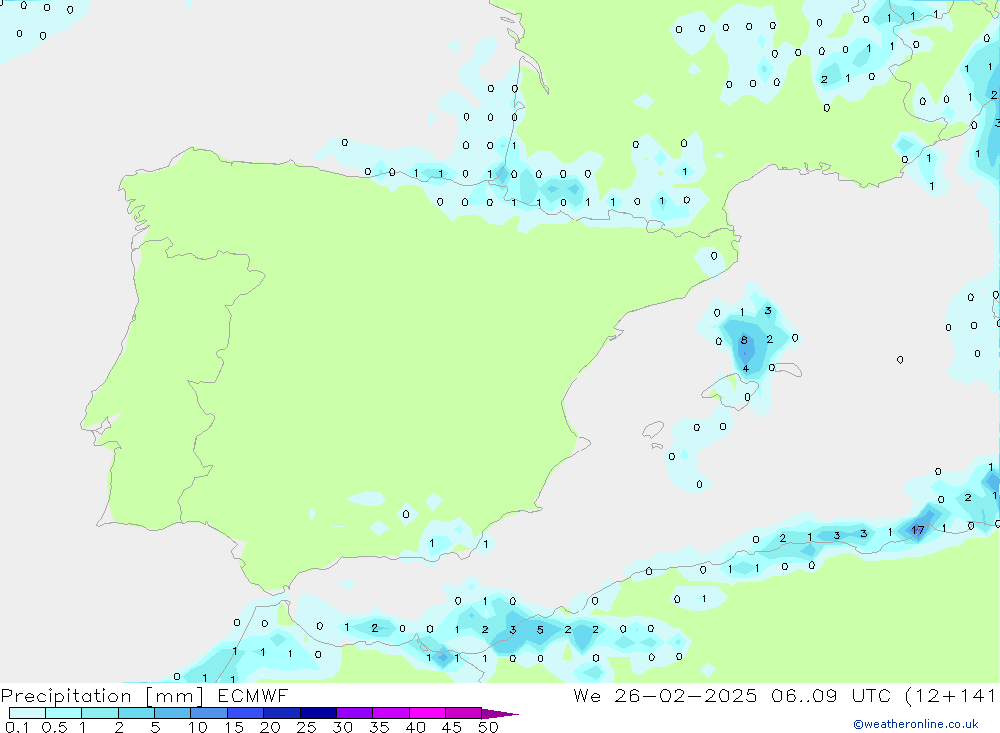The width and height of the screenshot is (1000, 733).
Task: Click the above-50 arrow tip of legend
Action: pos(500,713)
